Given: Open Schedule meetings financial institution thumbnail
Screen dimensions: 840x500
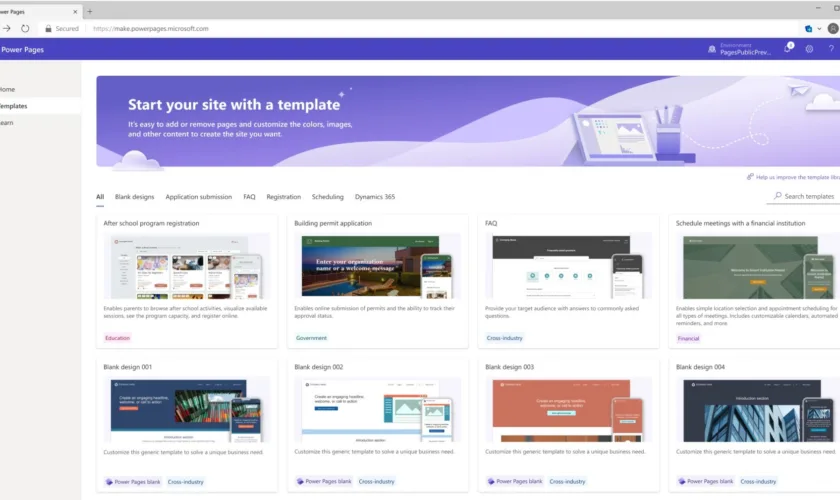Looking at the screenshot, I should pyautogui.click(x=758, y=266).
